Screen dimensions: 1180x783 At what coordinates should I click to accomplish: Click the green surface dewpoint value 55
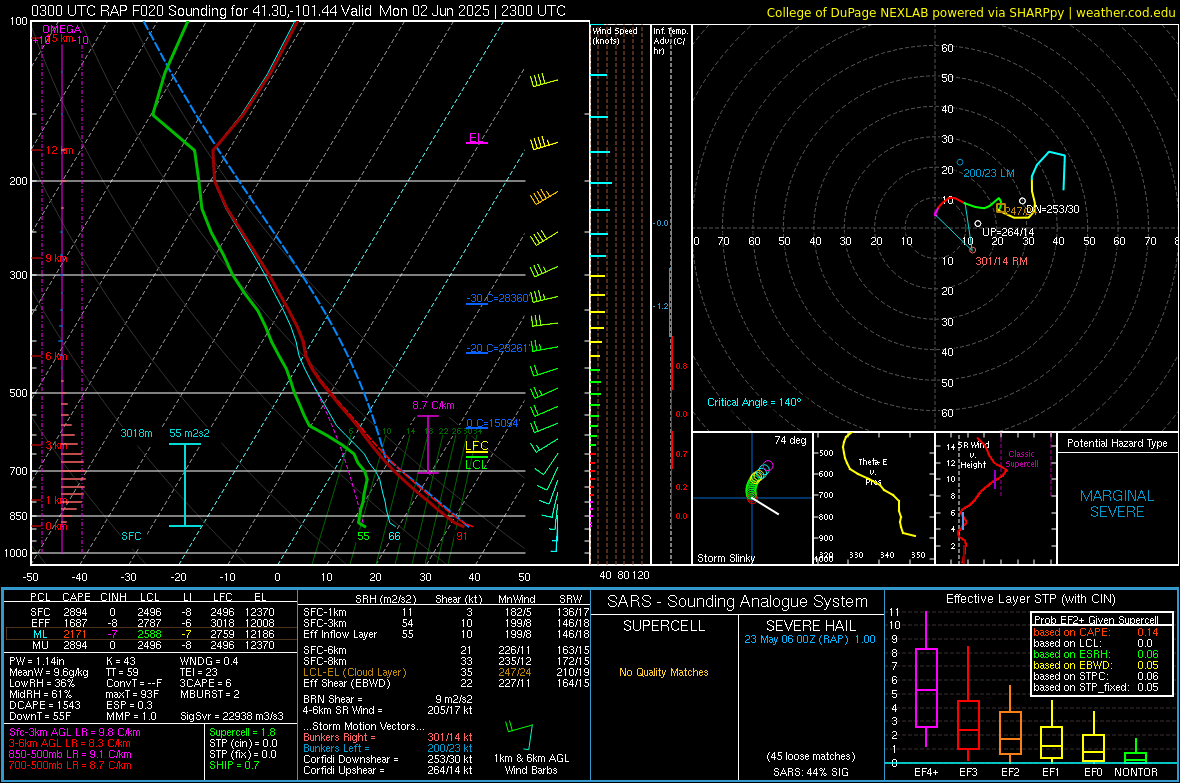pos(363,536)
